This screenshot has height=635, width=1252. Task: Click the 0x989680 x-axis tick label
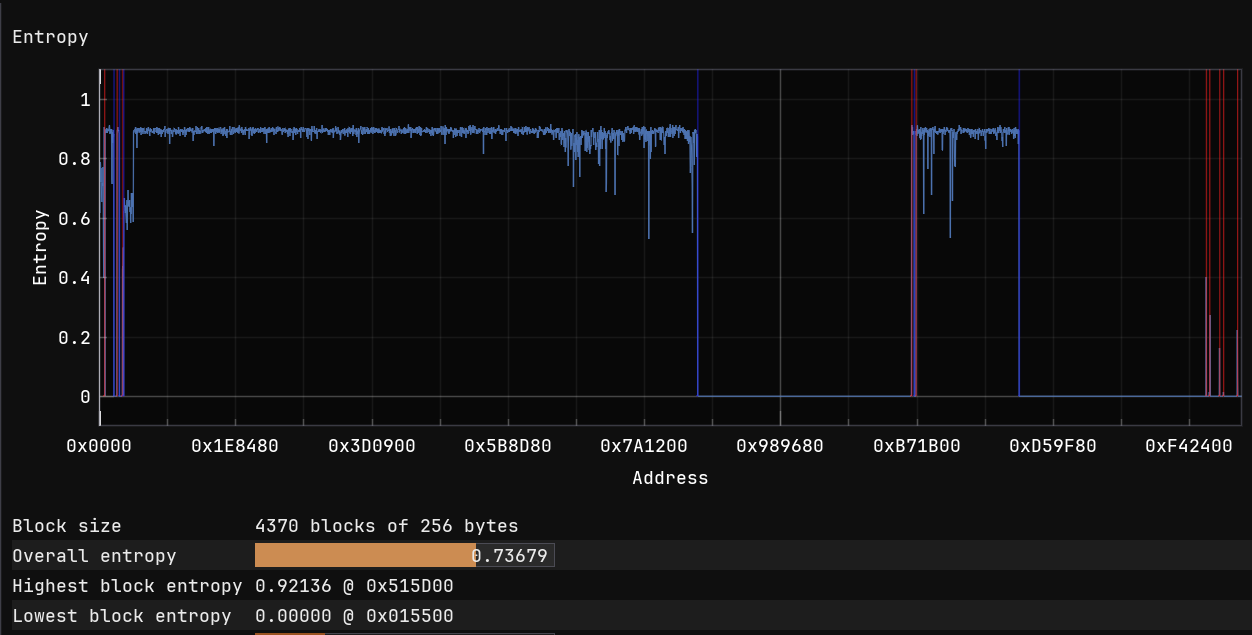point(780,446)
